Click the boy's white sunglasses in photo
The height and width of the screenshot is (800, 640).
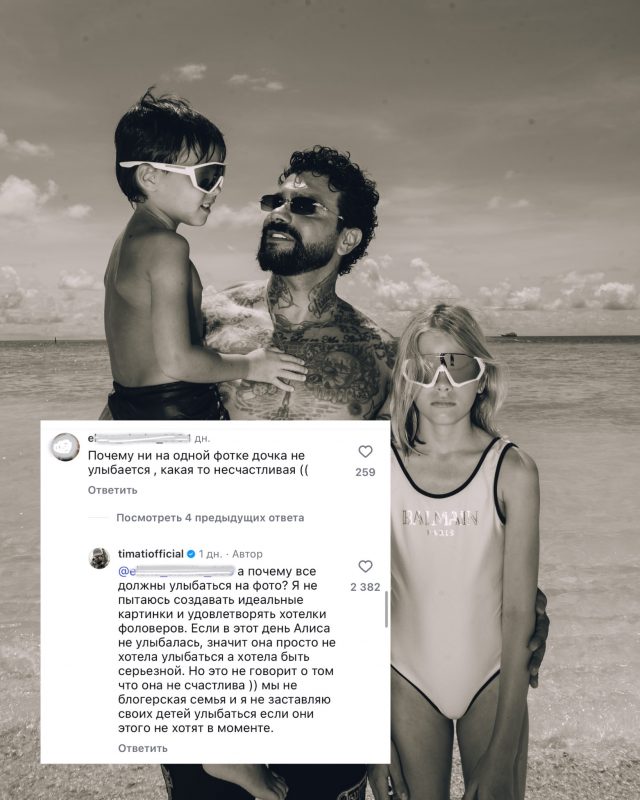[x=174, y=173]
